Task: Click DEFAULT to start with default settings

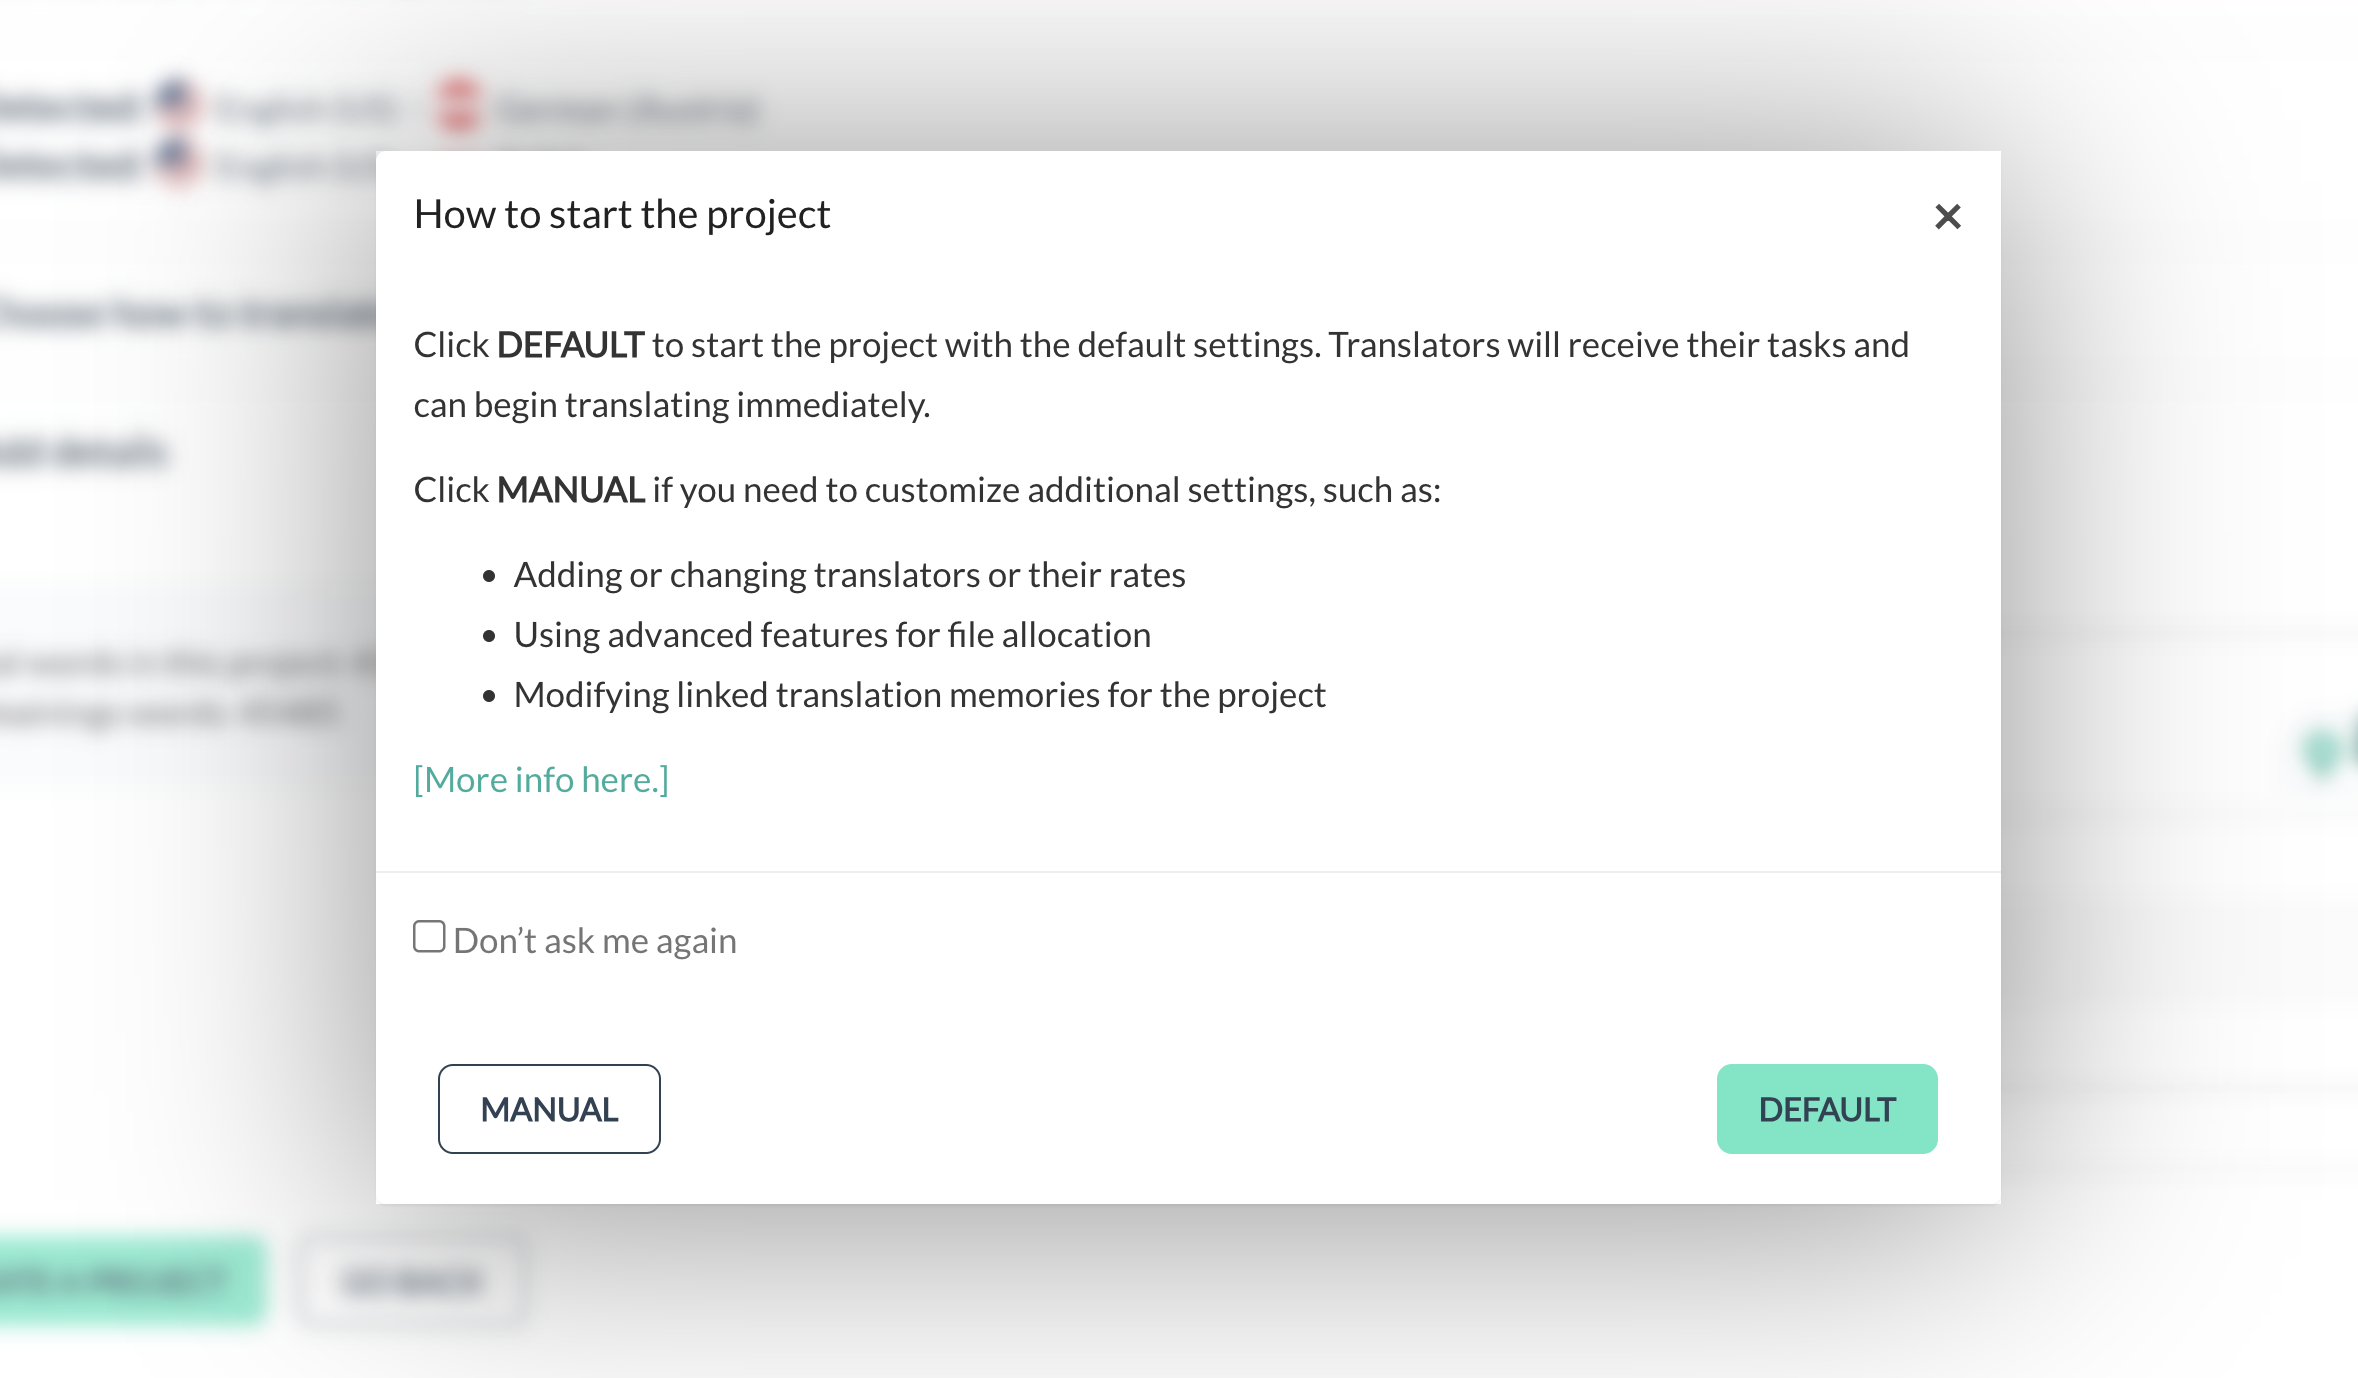Action: (1827, 1109)
